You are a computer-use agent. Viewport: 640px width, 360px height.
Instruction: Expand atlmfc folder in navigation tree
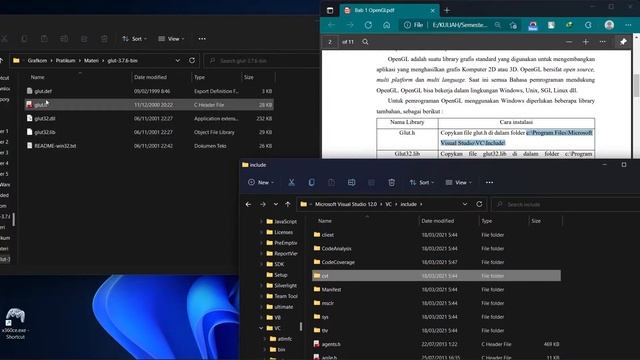(x=264, y=339)
